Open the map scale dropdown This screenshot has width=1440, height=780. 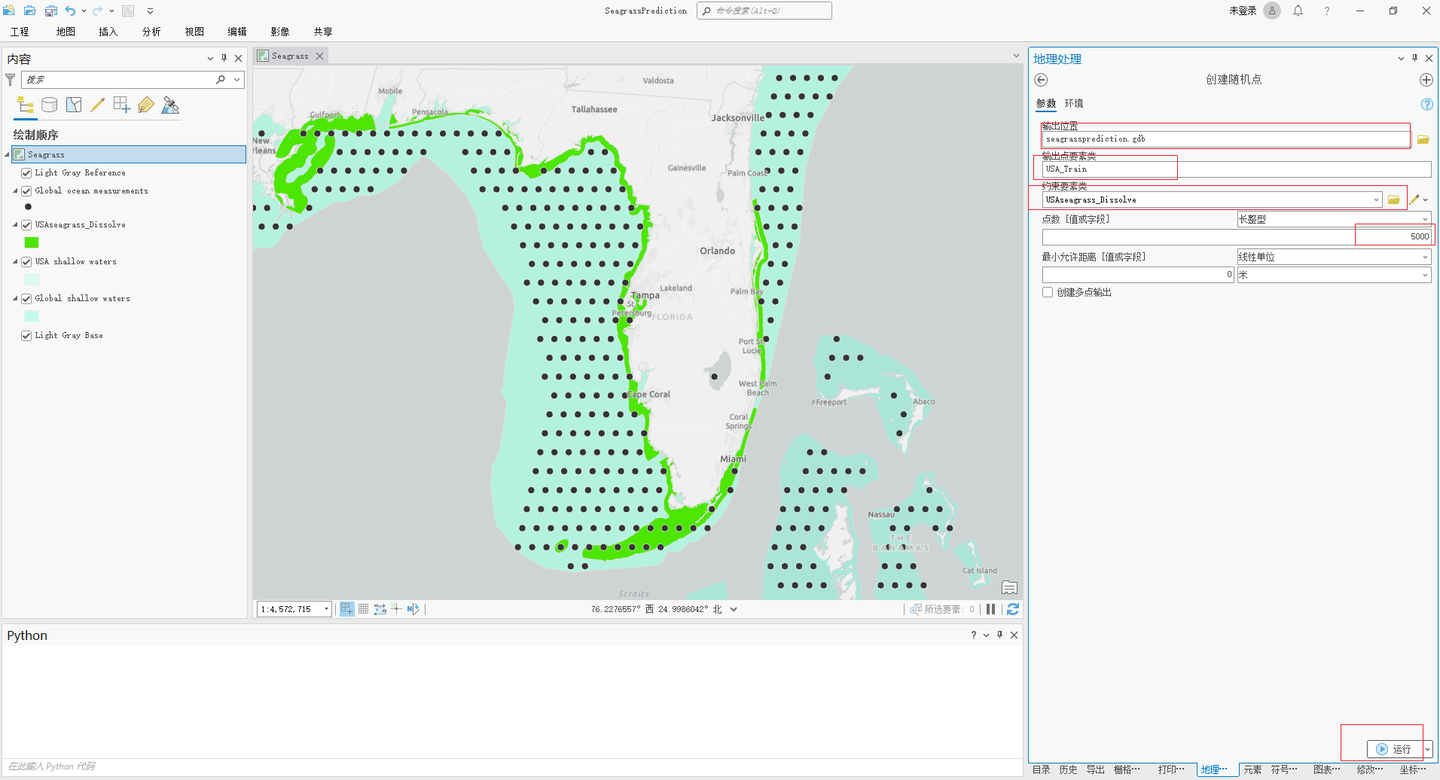point(328,608)
